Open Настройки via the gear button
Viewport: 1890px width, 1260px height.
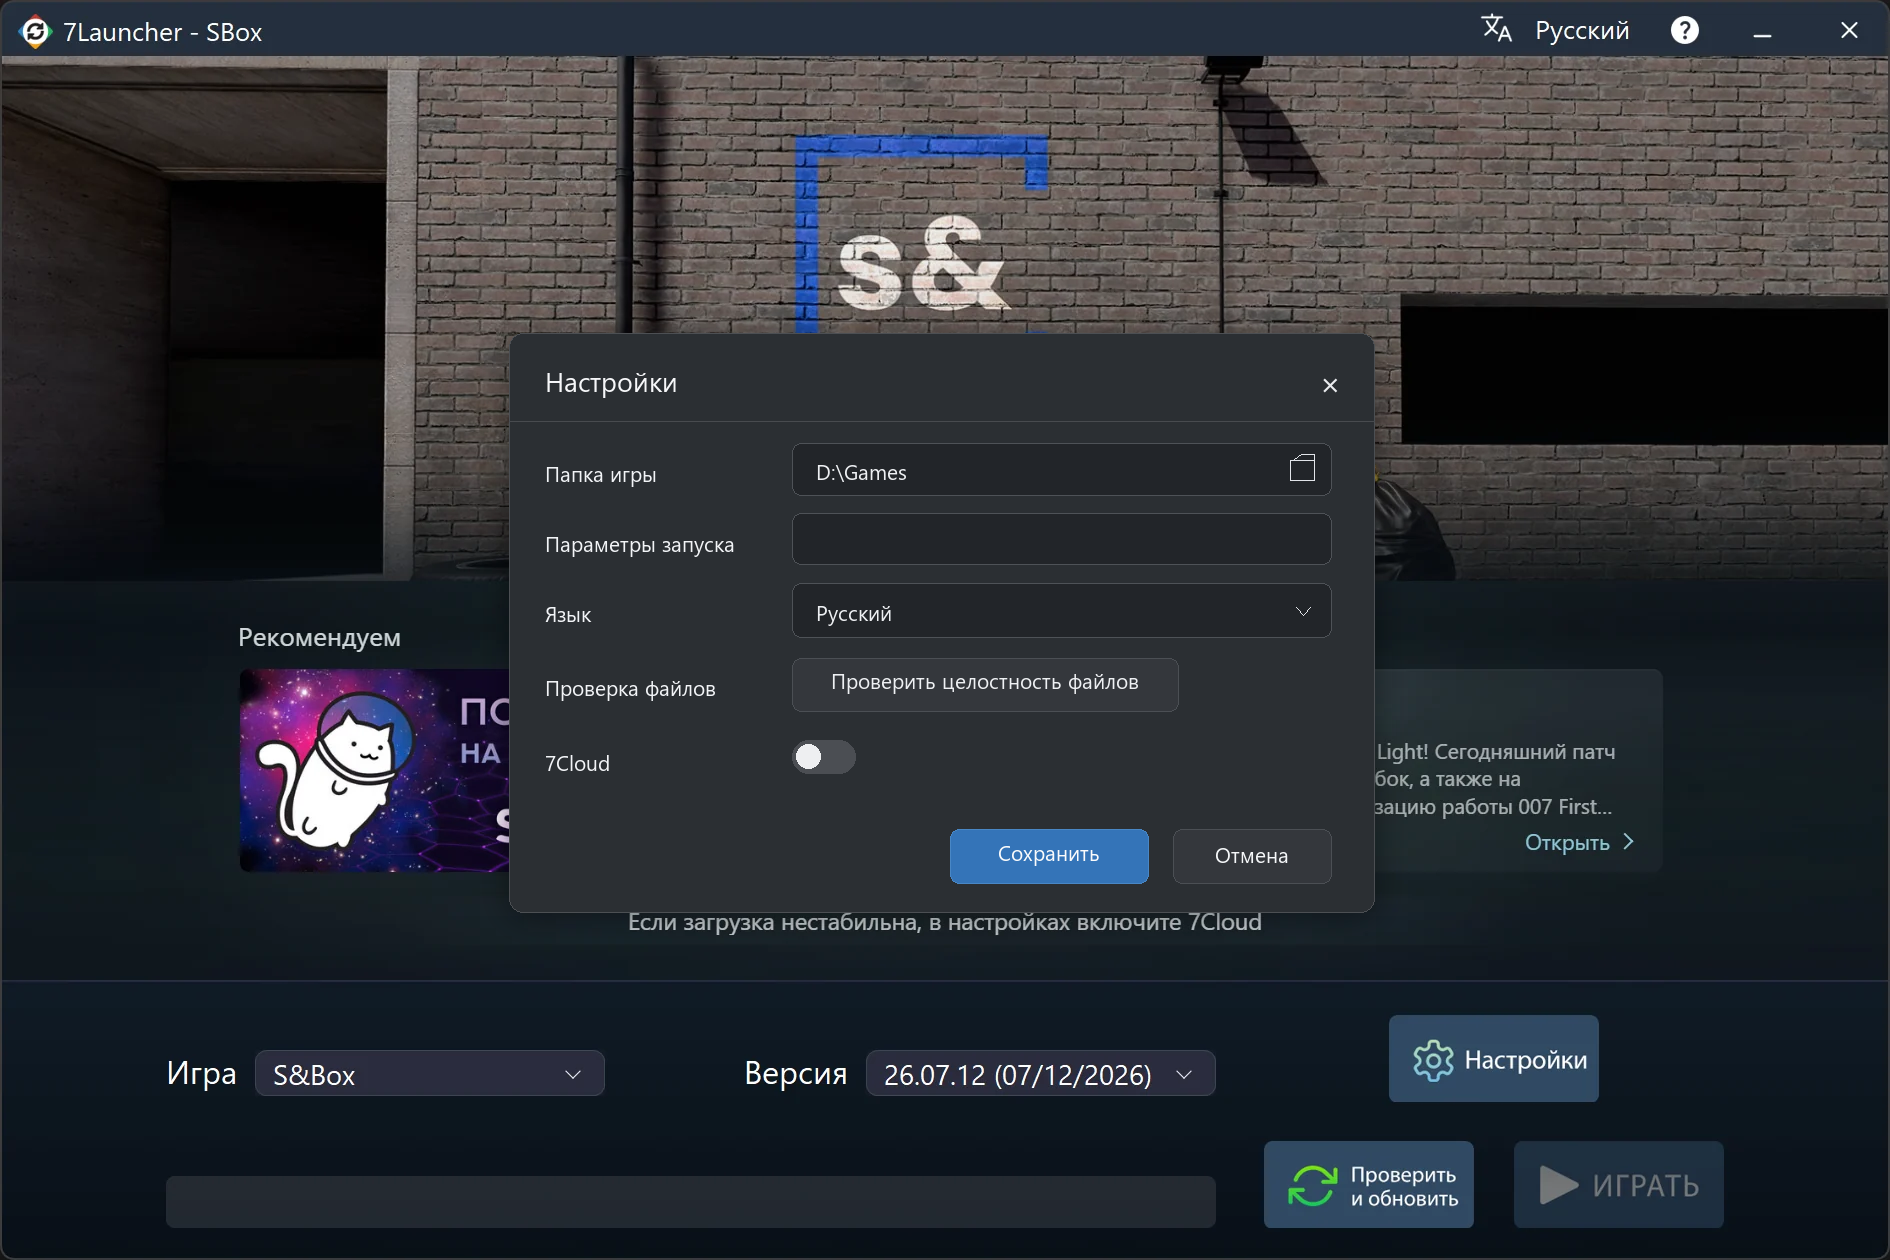pyautogui.click(x=1493, y=1059)
